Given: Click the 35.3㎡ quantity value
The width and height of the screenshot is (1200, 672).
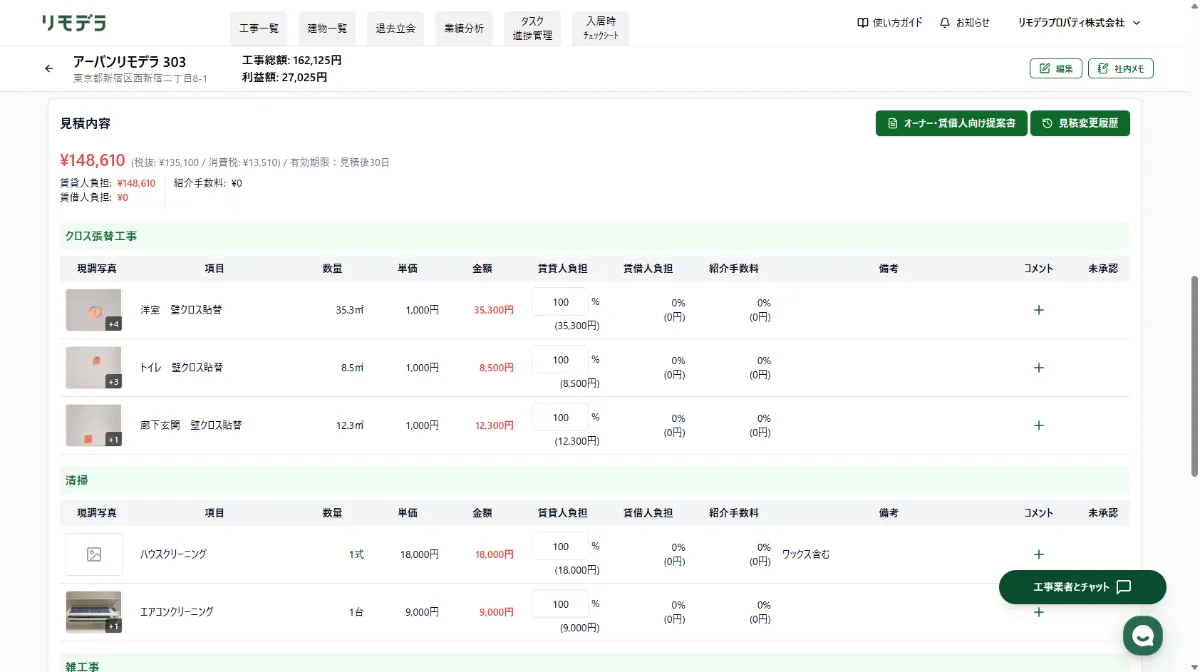Looking at the screenshot, I should [350, 310].
